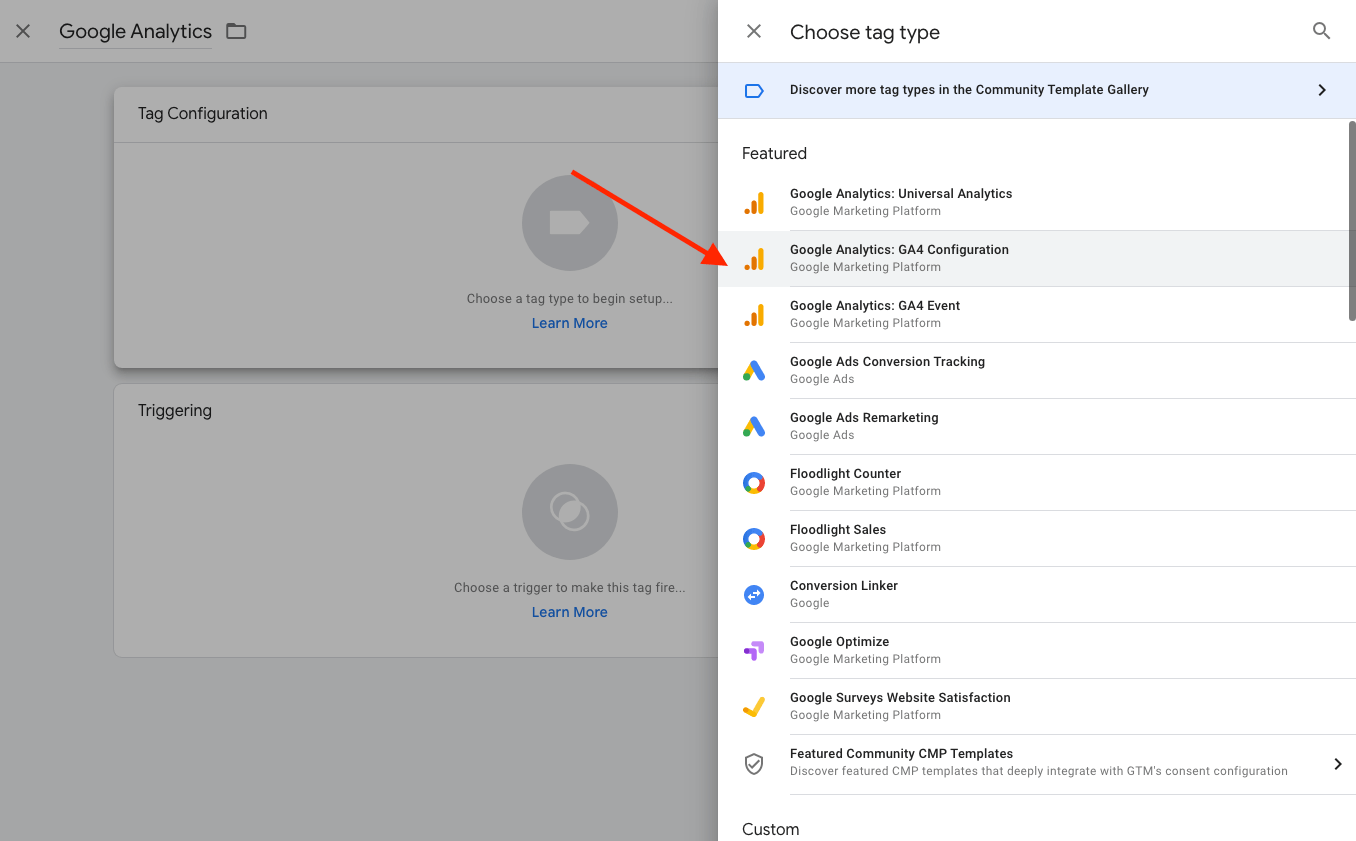Close the Google Analytics tag editor
This screenshot has height=841, width=1356.
point(23,31)
